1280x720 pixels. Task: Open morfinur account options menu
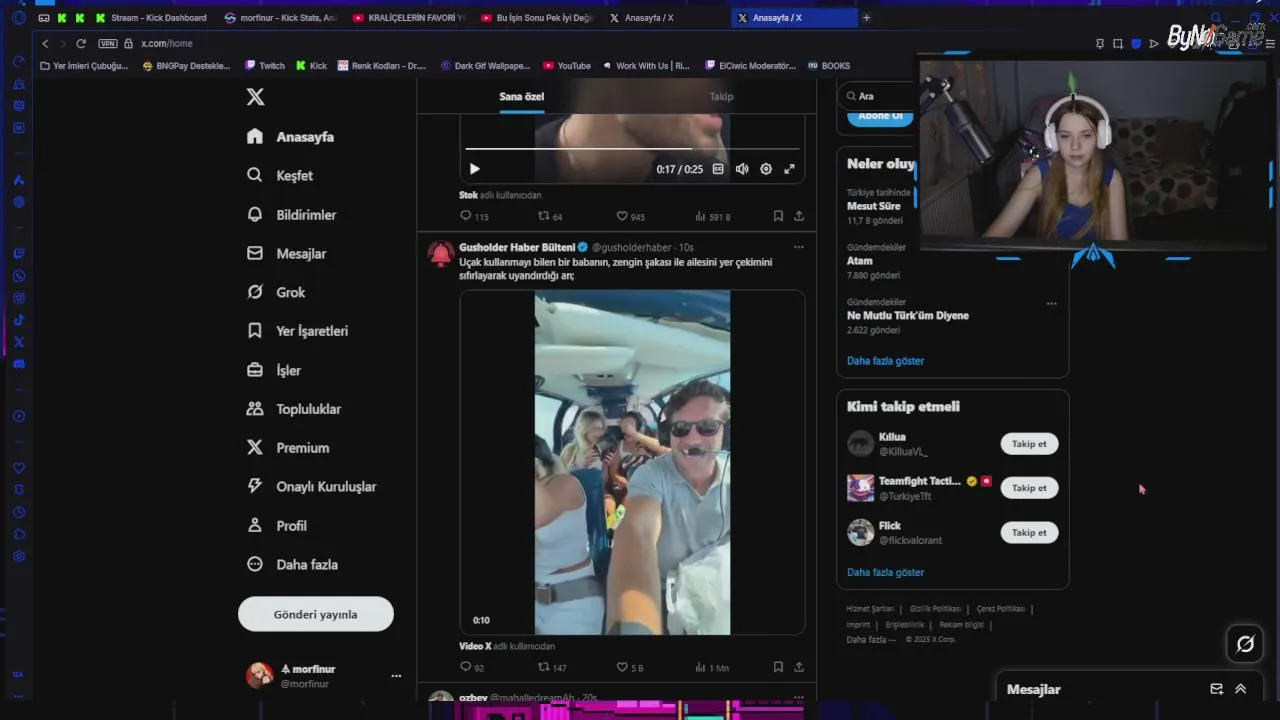(396, 676)
